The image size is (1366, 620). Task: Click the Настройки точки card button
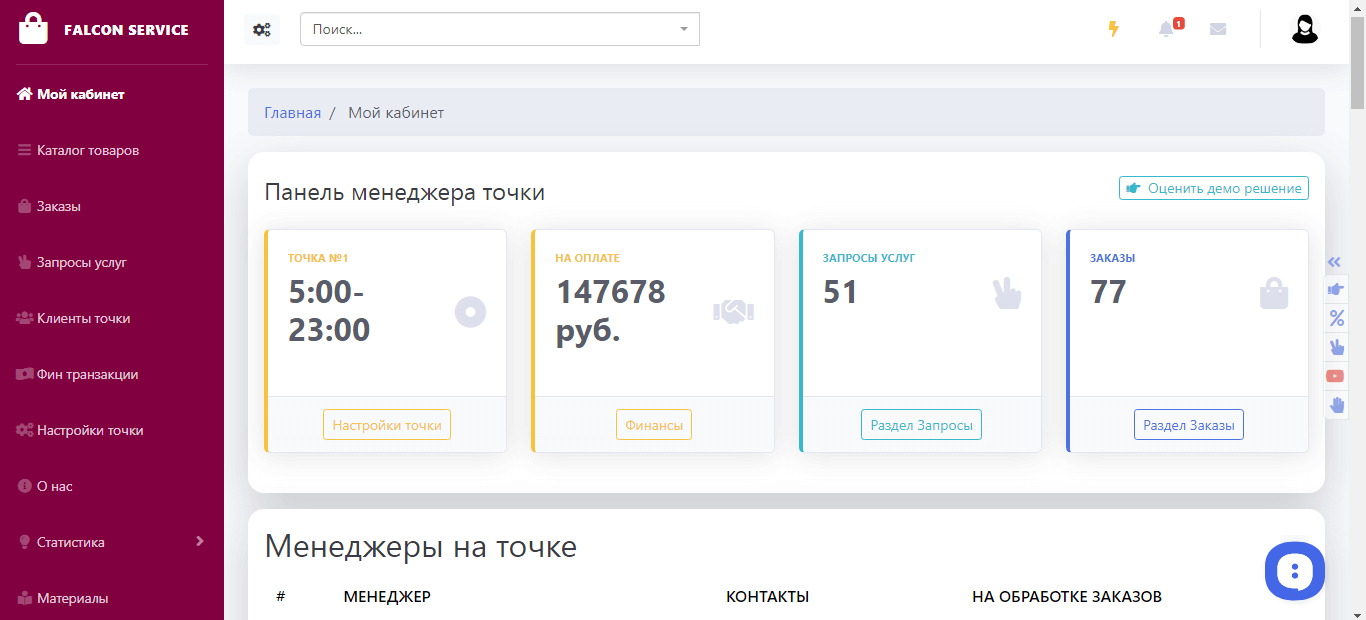pyautogui.click(x=387, y=425)
